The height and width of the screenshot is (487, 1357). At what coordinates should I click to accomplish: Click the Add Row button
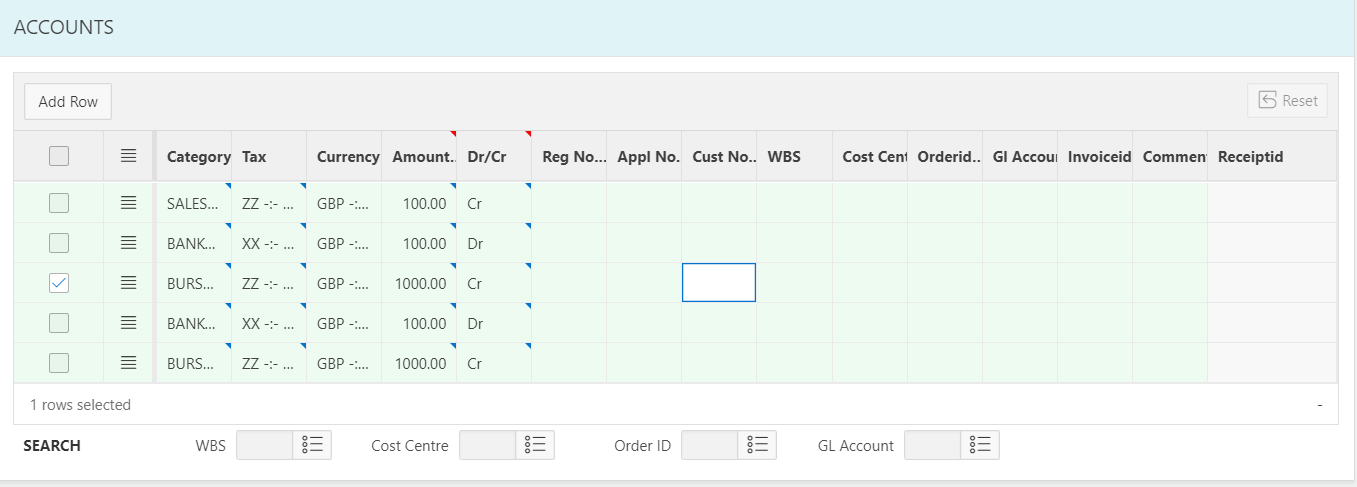coord(68,101)
